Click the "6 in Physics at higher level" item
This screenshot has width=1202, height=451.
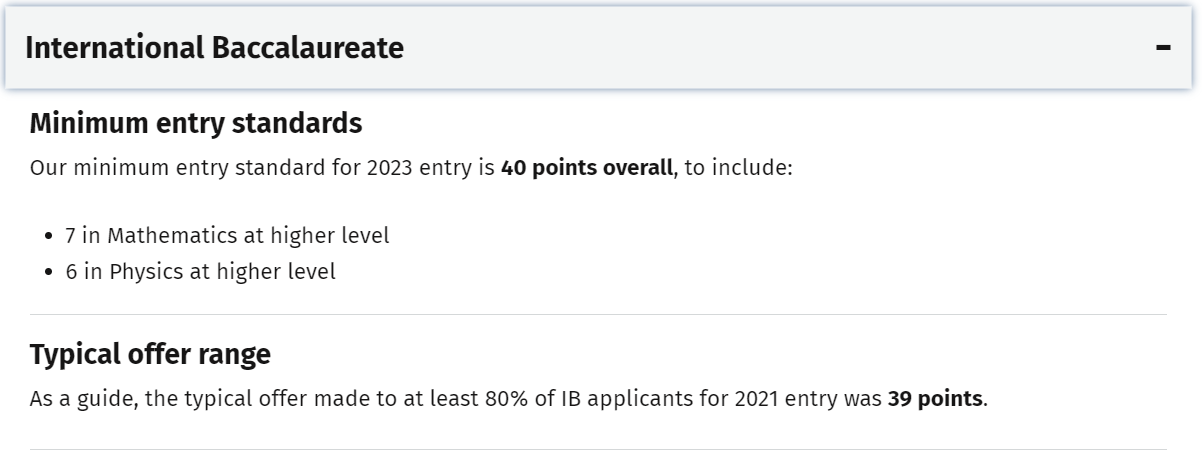click(x=200, y=271)
